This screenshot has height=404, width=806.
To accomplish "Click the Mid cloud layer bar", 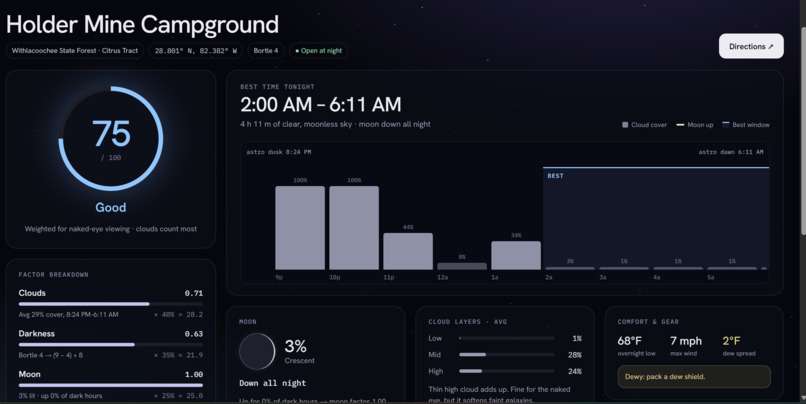I will [x=506, y=355].
